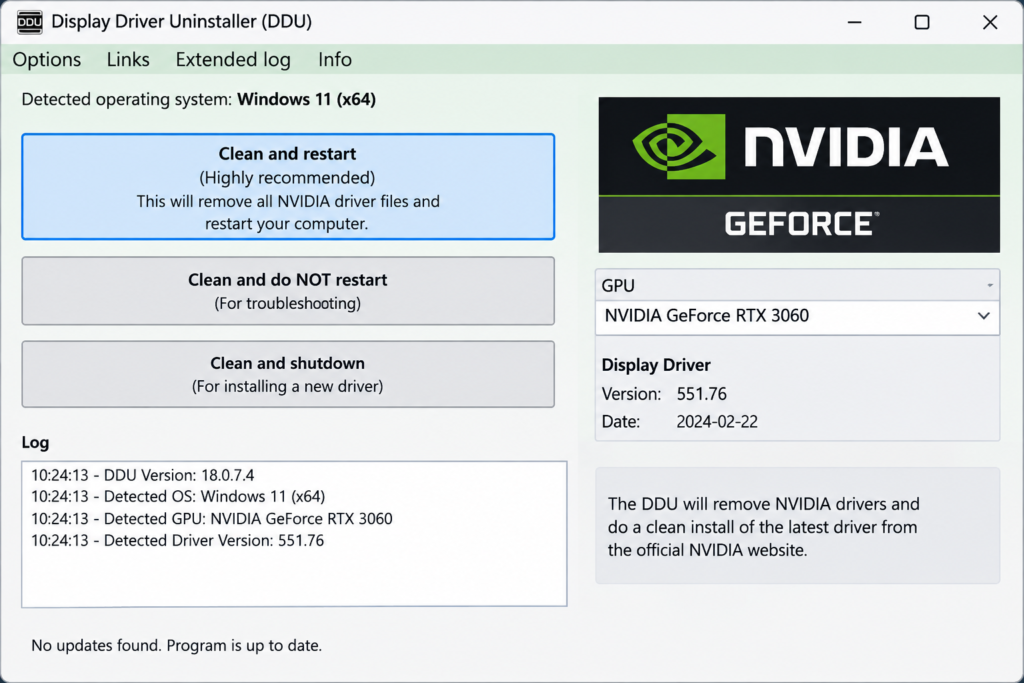1024x683 pixels.
Task: Click the 'No updates found' status message
Action: [x=176, y=645]
